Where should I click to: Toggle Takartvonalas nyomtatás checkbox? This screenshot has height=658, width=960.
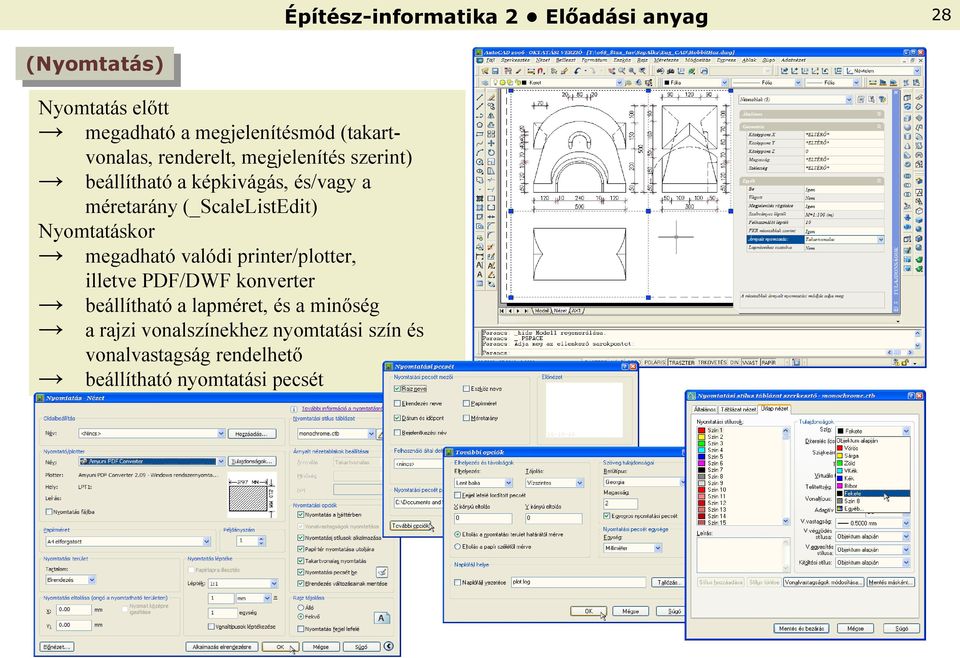click(x=301, y=561)
